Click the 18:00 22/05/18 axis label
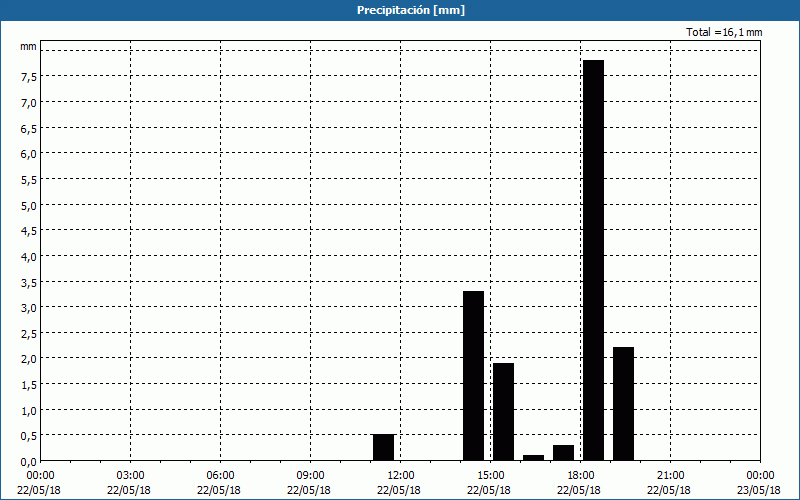 pos(580,483)
